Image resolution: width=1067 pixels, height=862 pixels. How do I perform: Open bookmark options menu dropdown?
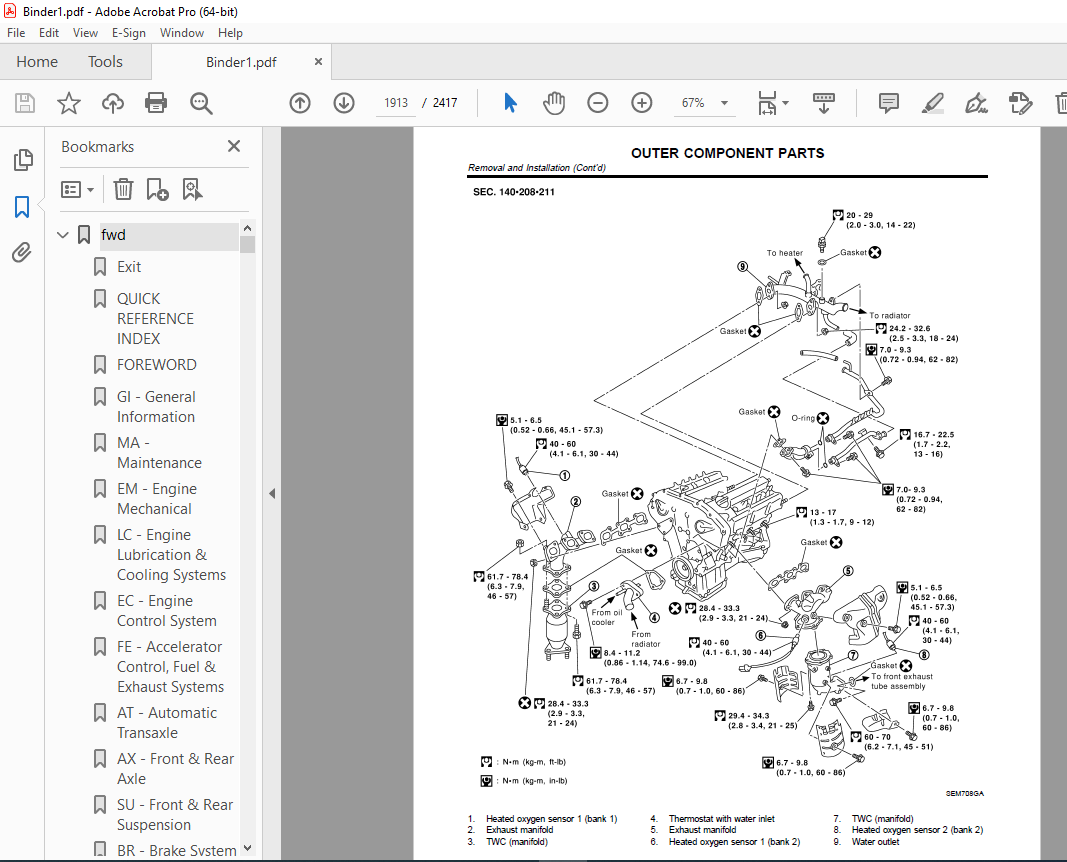78,189
